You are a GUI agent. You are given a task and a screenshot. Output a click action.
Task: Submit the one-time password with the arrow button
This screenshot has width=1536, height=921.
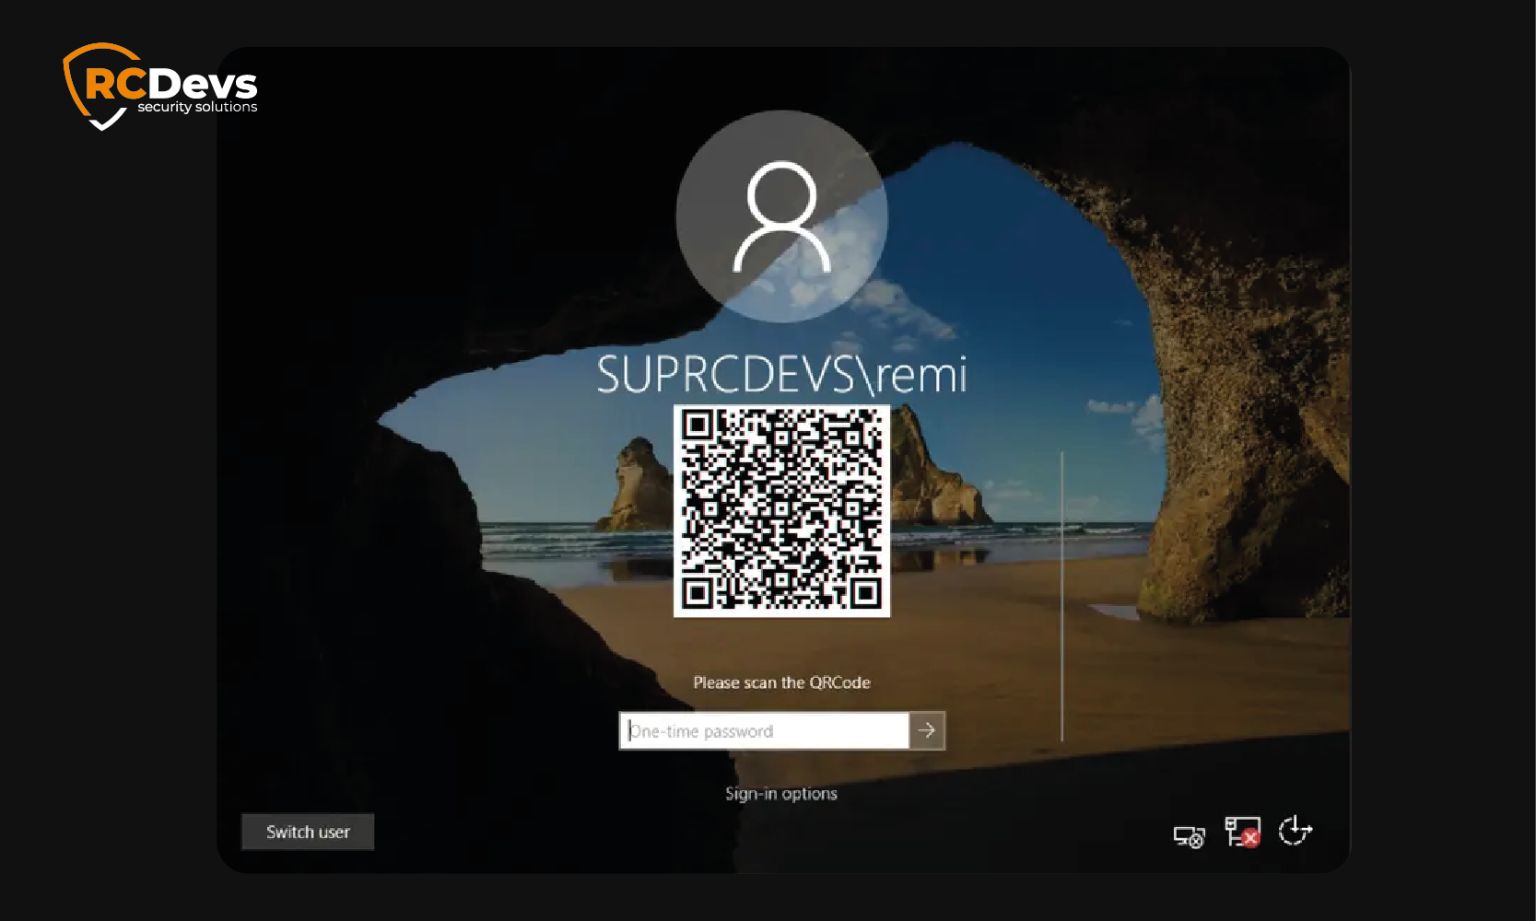925,731
